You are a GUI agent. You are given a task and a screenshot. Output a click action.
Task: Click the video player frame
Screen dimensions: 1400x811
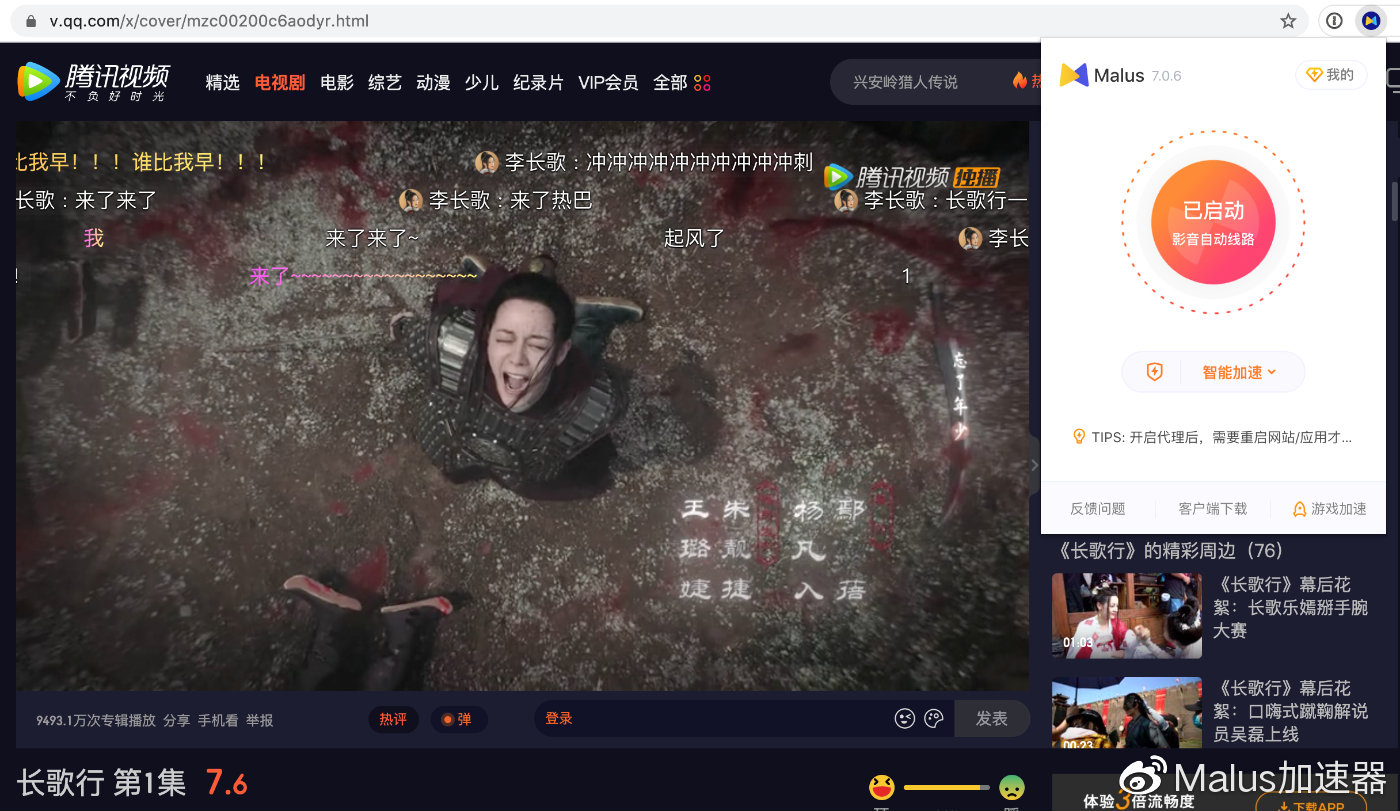tap(522, 405)
